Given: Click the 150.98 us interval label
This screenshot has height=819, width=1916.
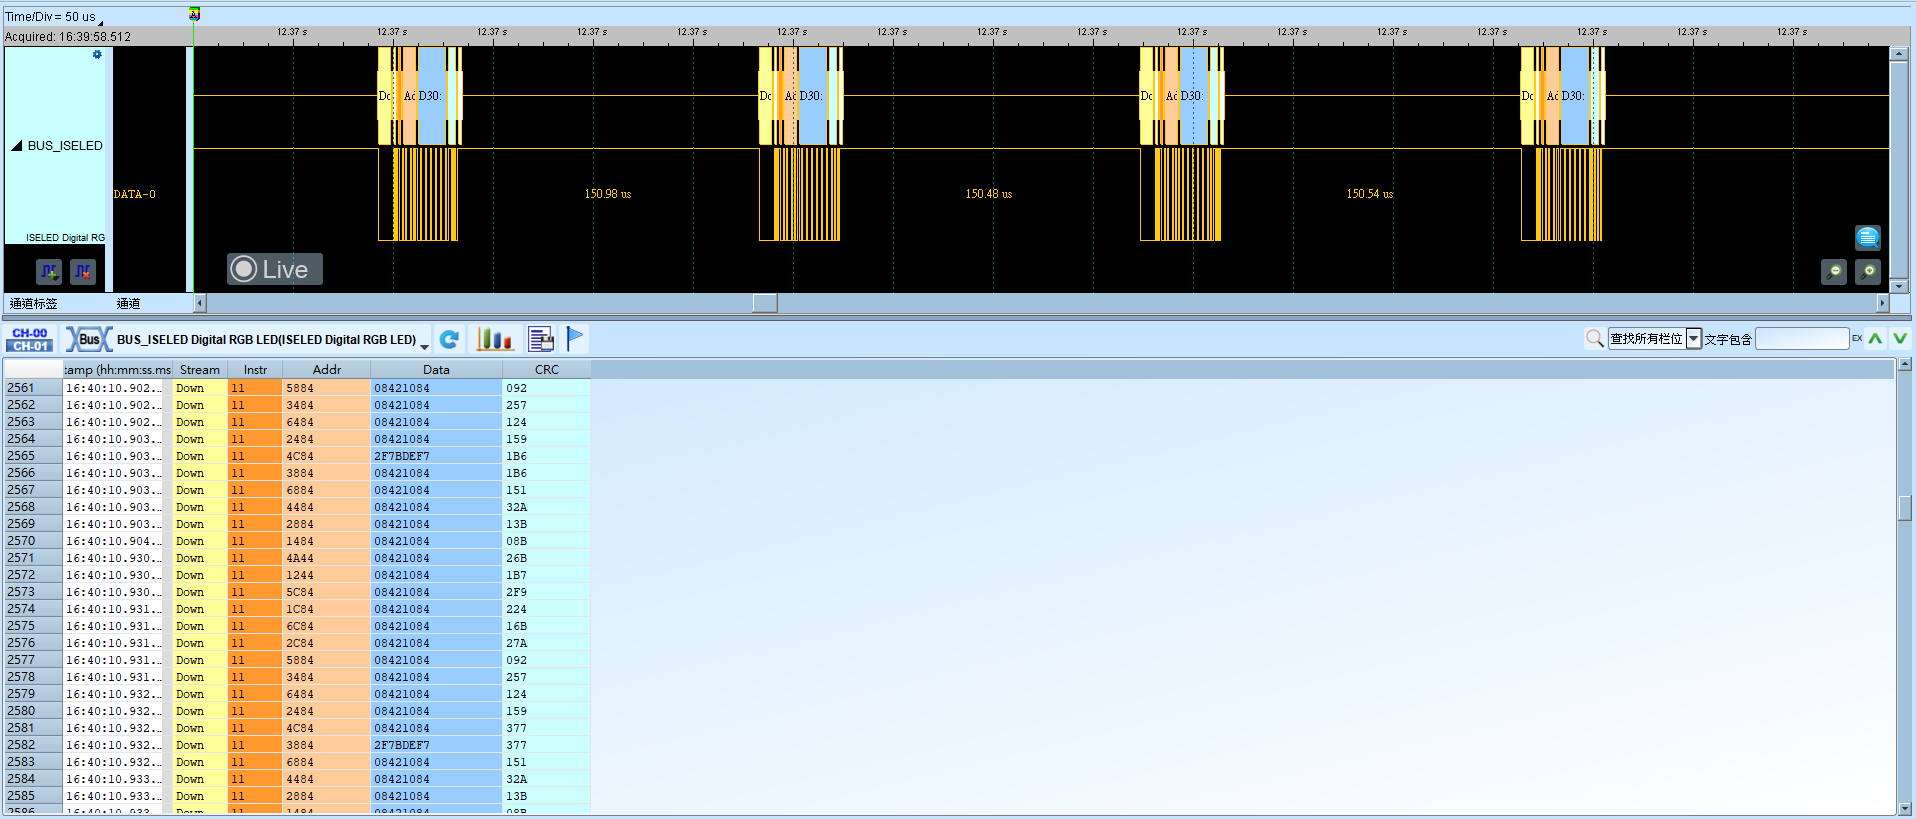Looking at the screenshot, I should pos(608,194).
